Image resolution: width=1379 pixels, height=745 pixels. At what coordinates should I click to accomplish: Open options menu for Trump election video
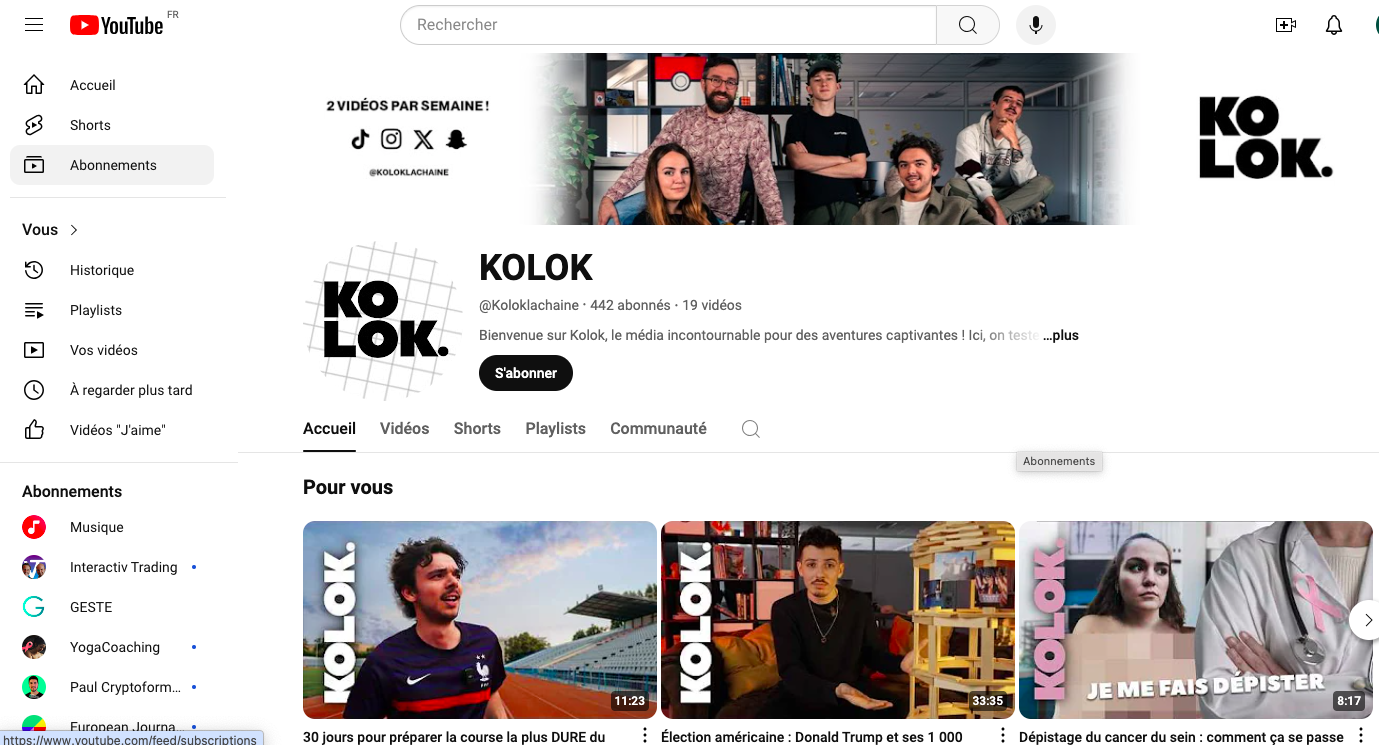pyautogui.click(x=1003, y=737)
